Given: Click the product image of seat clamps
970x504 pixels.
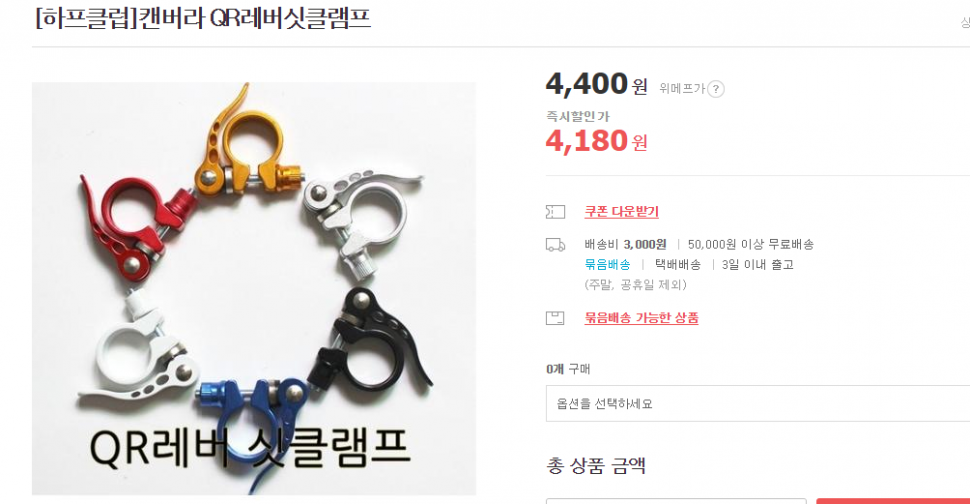Looking at the screenshot, I should coord(254,289).
